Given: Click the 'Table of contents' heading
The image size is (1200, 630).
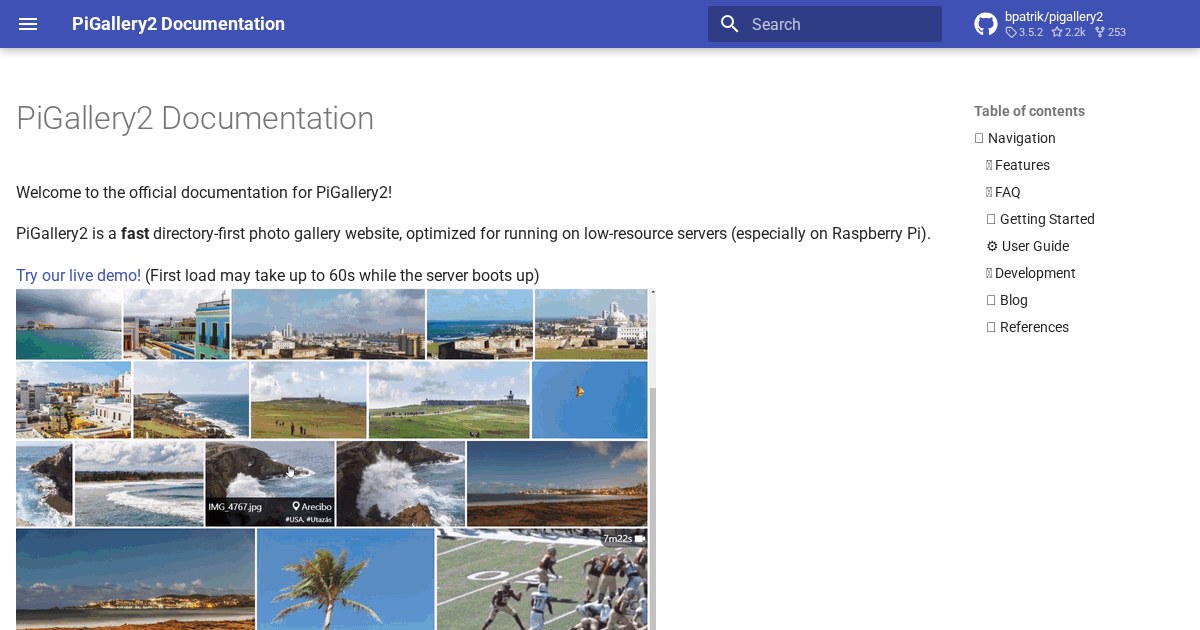Looking at the screenshot, I should pyautogui.click(x=1029, y=111).
